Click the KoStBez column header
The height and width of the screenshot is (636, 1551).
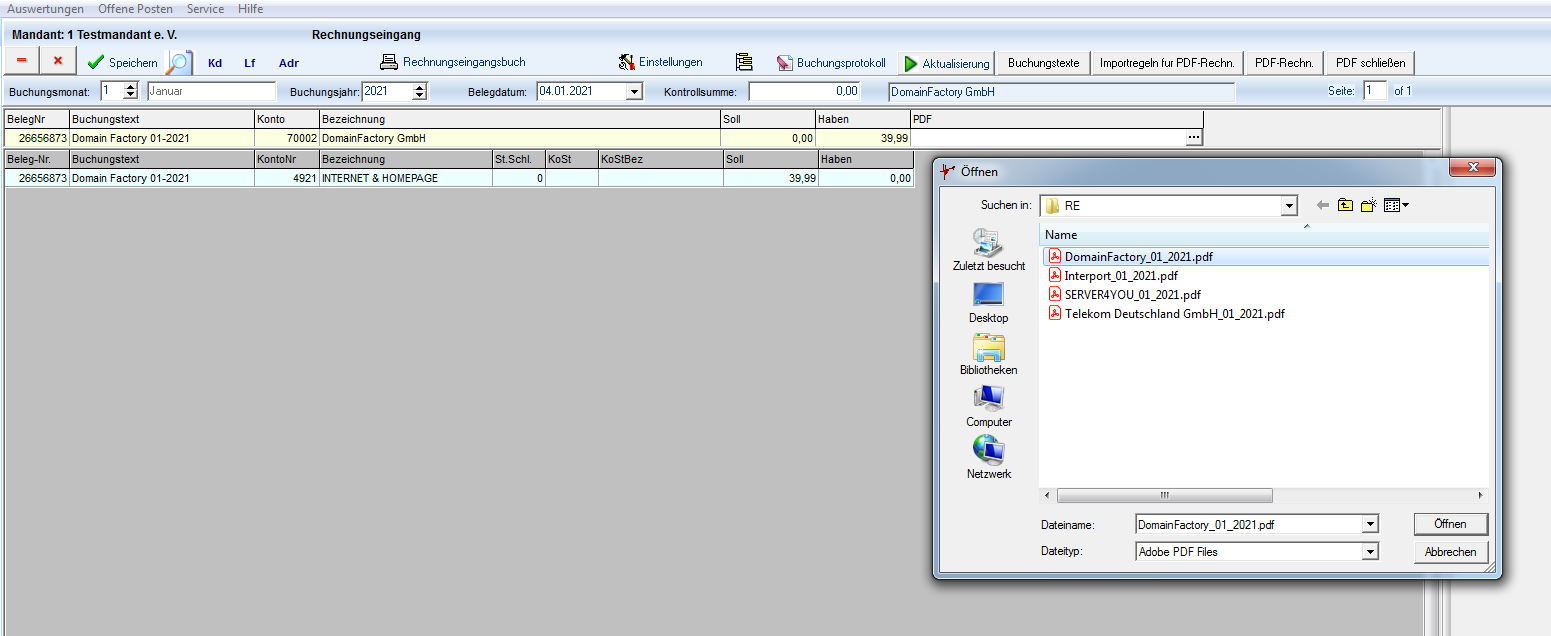[x=660, y=159]
